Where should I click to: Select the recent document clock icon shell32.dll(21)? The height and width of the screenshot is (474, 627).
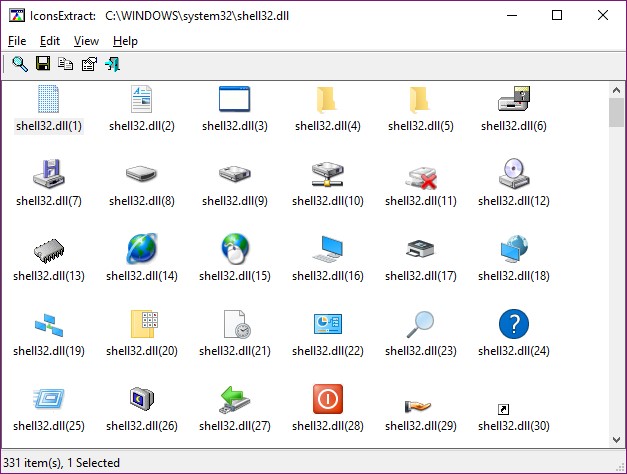tap(237, 324)
